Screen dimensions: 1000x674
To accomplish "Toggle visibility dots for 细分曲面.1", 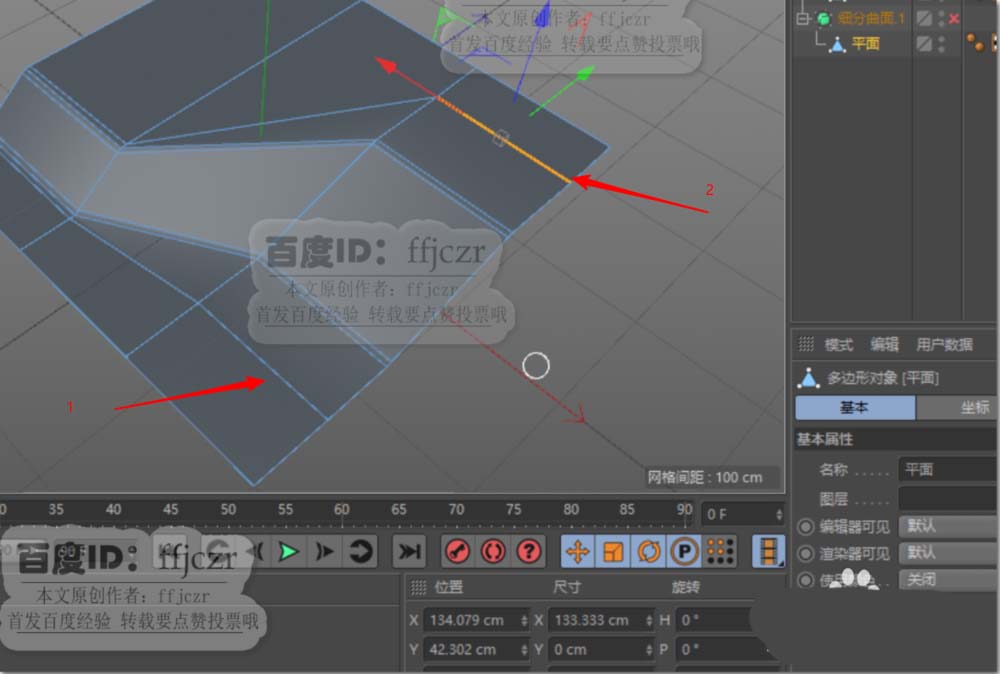I will pyautogui.click(x=941, y=18).
